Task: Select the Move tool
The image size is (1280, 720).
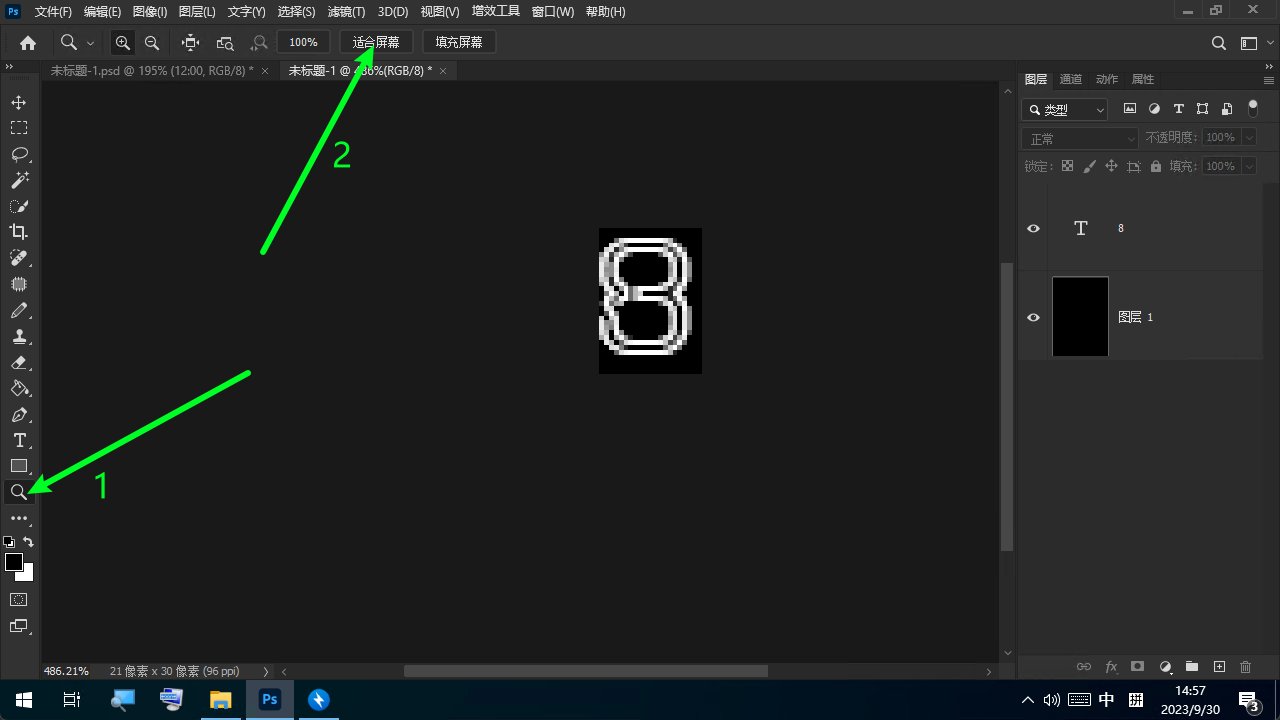Action: pyautogui.click(x=19, y=102)
